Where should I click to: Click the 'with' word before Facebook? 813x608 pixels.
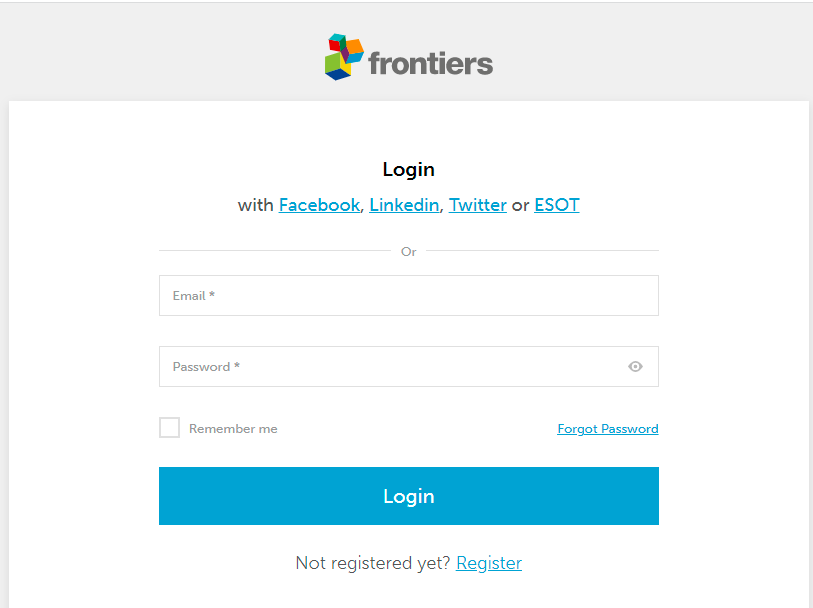[x=255, y=205]
